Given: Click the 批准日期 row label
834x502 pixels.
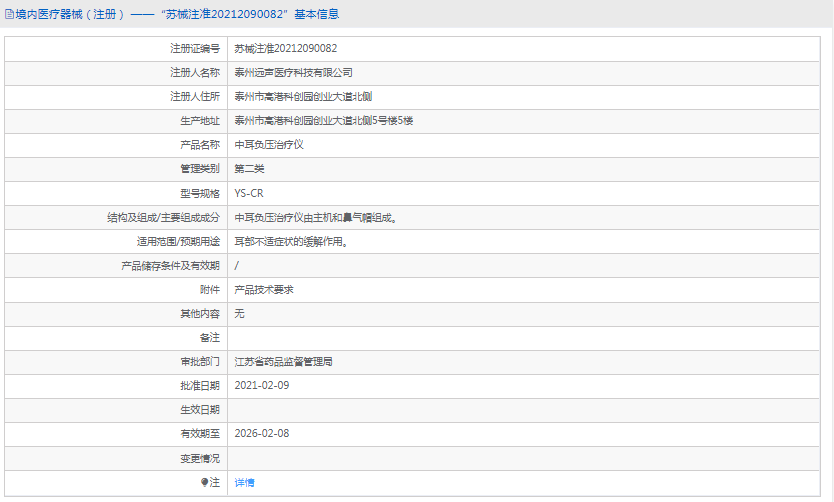Looking at the screenshot, I should tap(200, 386).
